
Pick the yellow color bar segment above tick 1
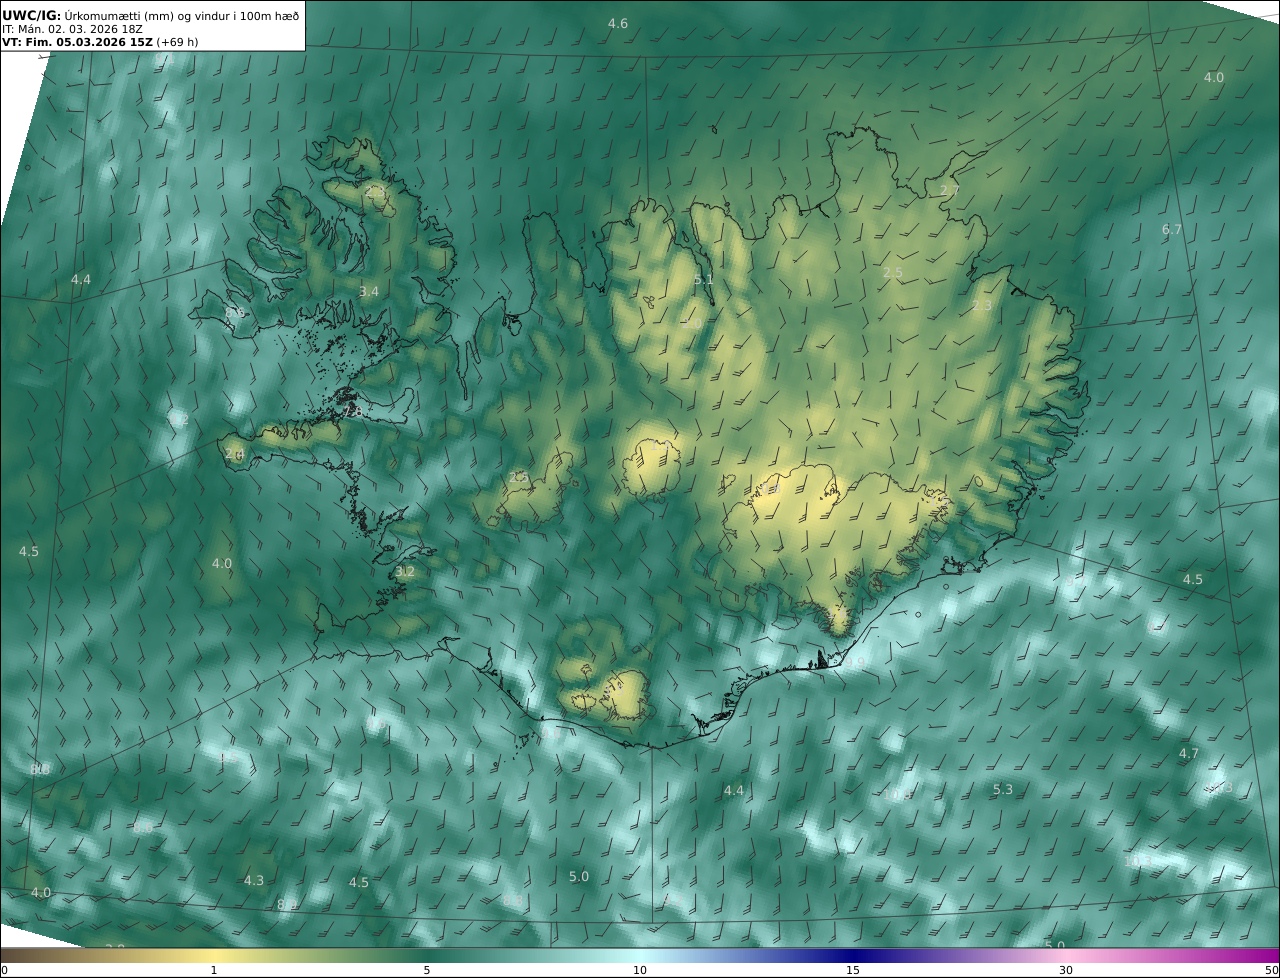click(214, 956)
